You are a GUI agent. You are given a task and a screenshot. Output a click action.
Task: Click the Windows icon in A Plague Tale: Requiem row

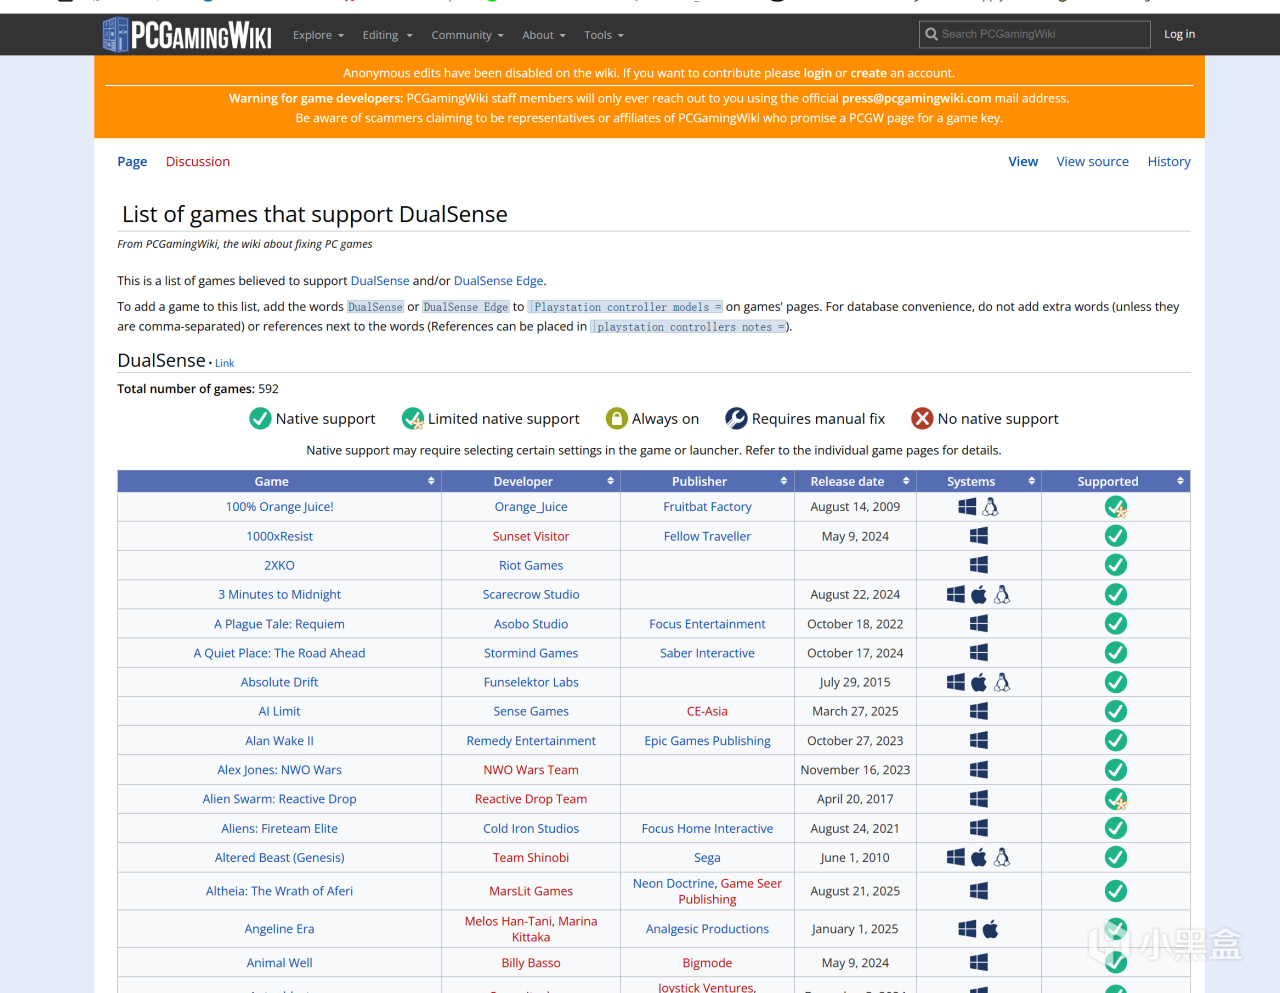(x=979, y=623)
